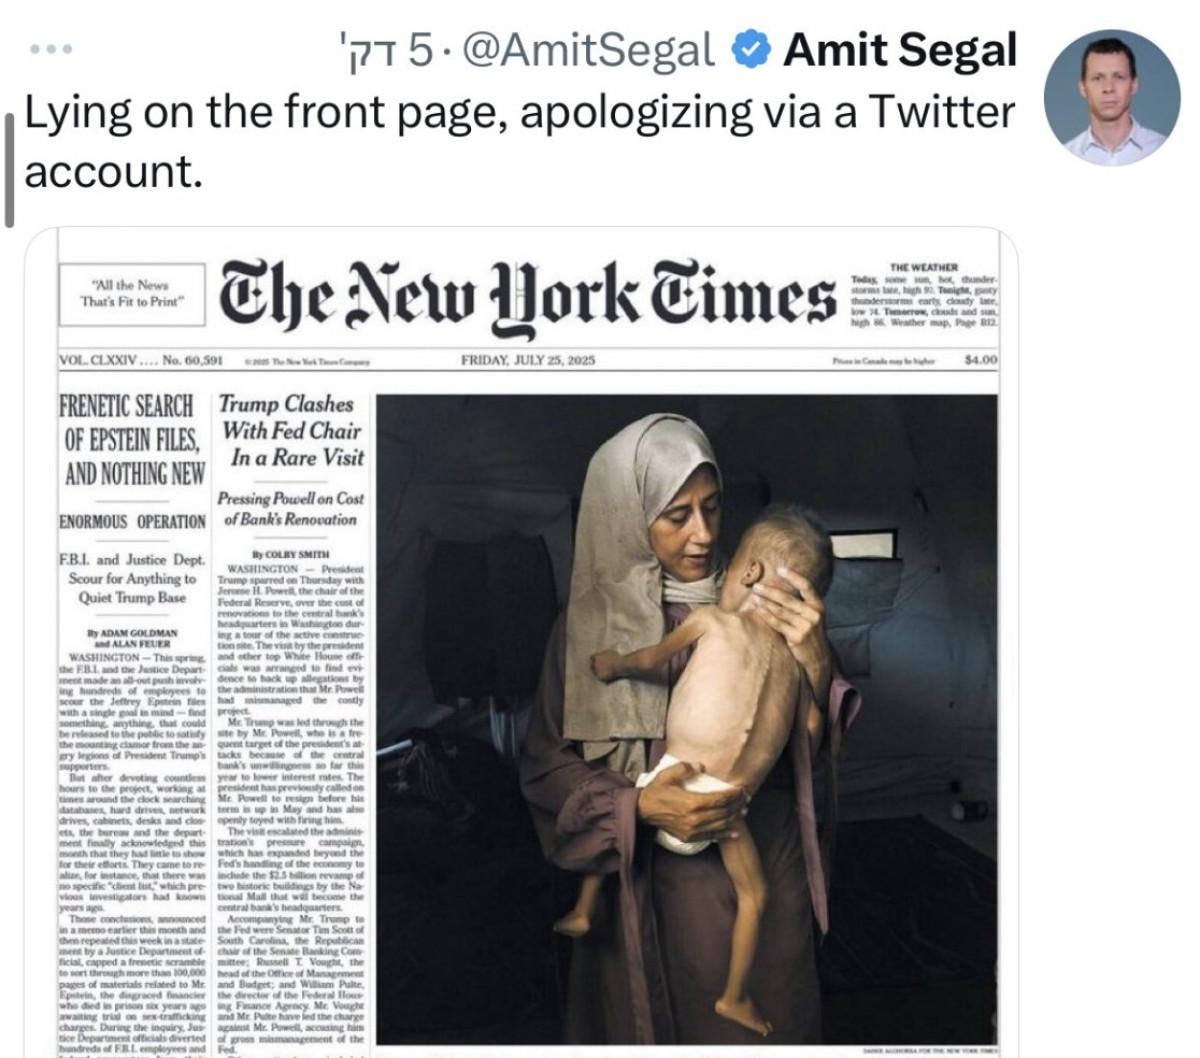Click the 'Friday, July 25, 2025' date line
Image resolution: width=1200 pixels, height=1058 pixels.
pos(527,360)
